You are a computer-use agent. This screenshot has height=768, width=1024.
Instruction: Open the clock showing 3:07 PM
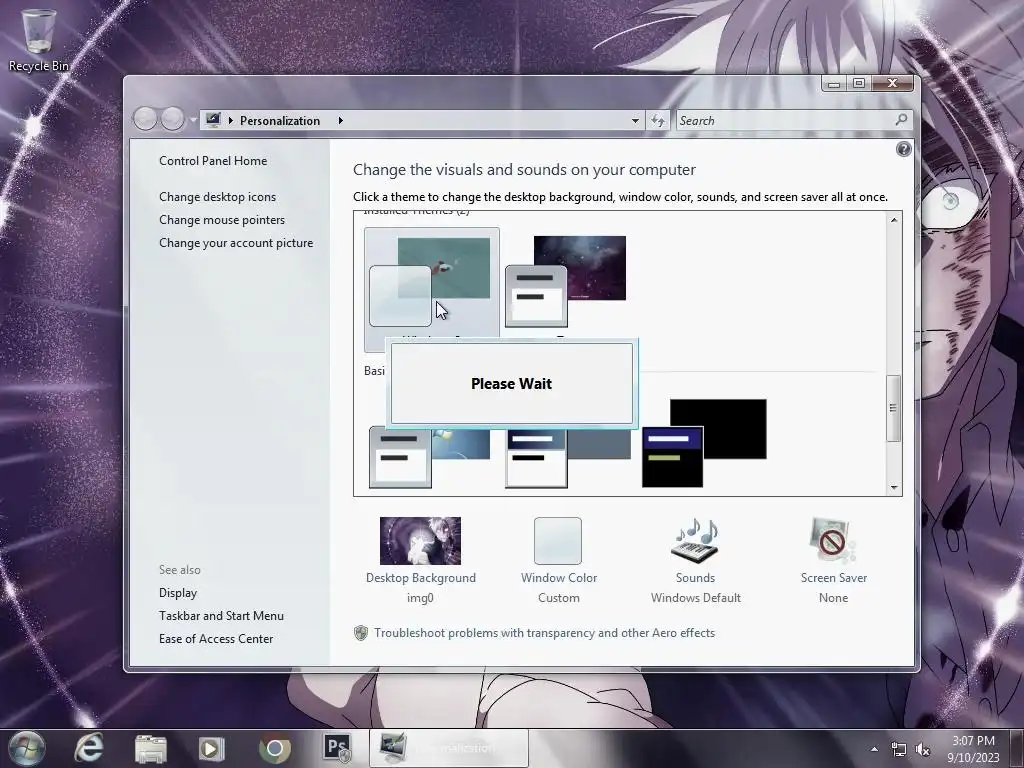[x=973, y=749]
